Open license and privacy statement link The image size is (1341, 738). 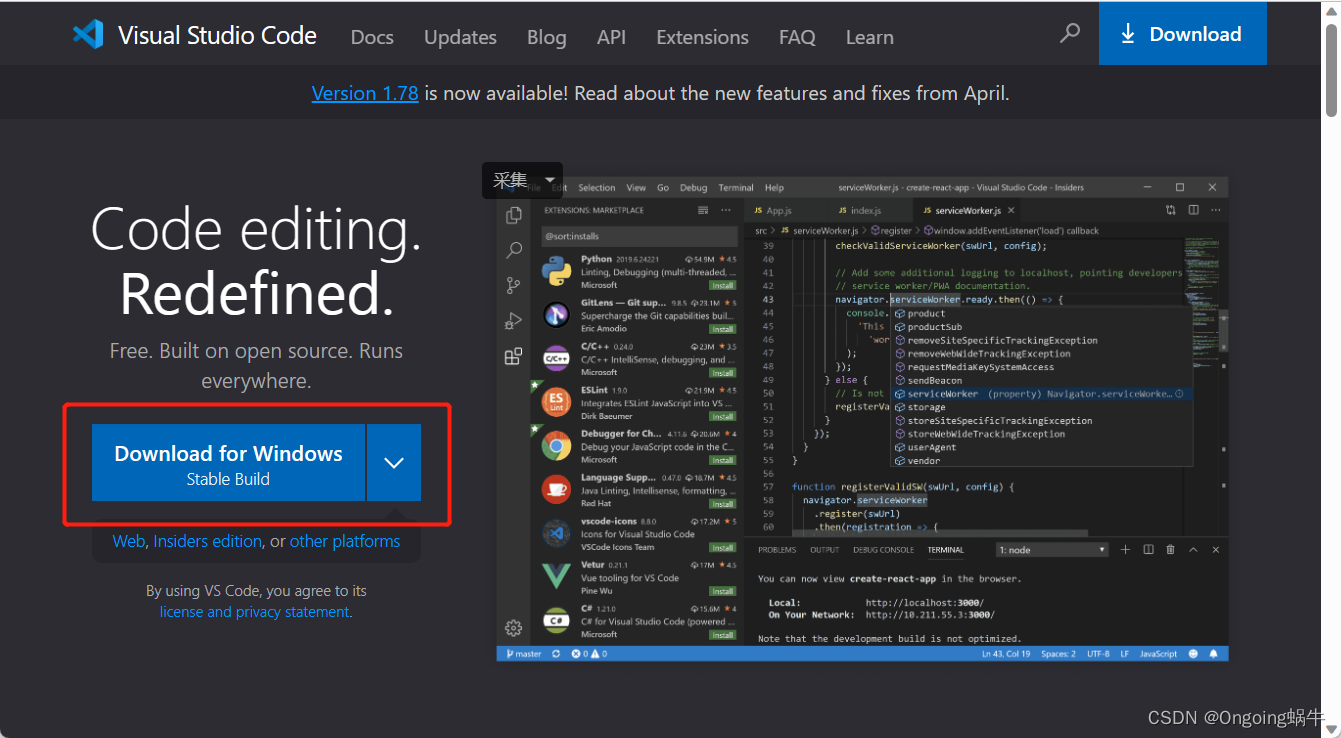(255, 612)
